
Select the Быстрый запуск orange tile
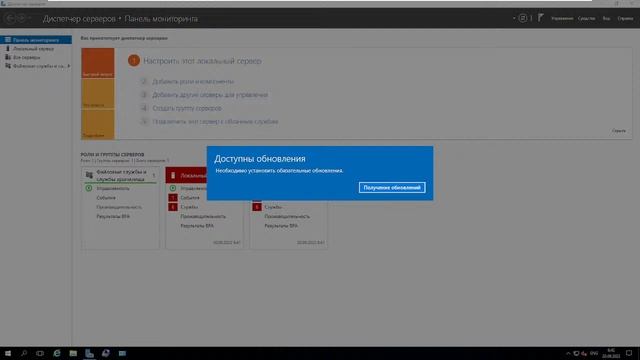tap(98, 63)
